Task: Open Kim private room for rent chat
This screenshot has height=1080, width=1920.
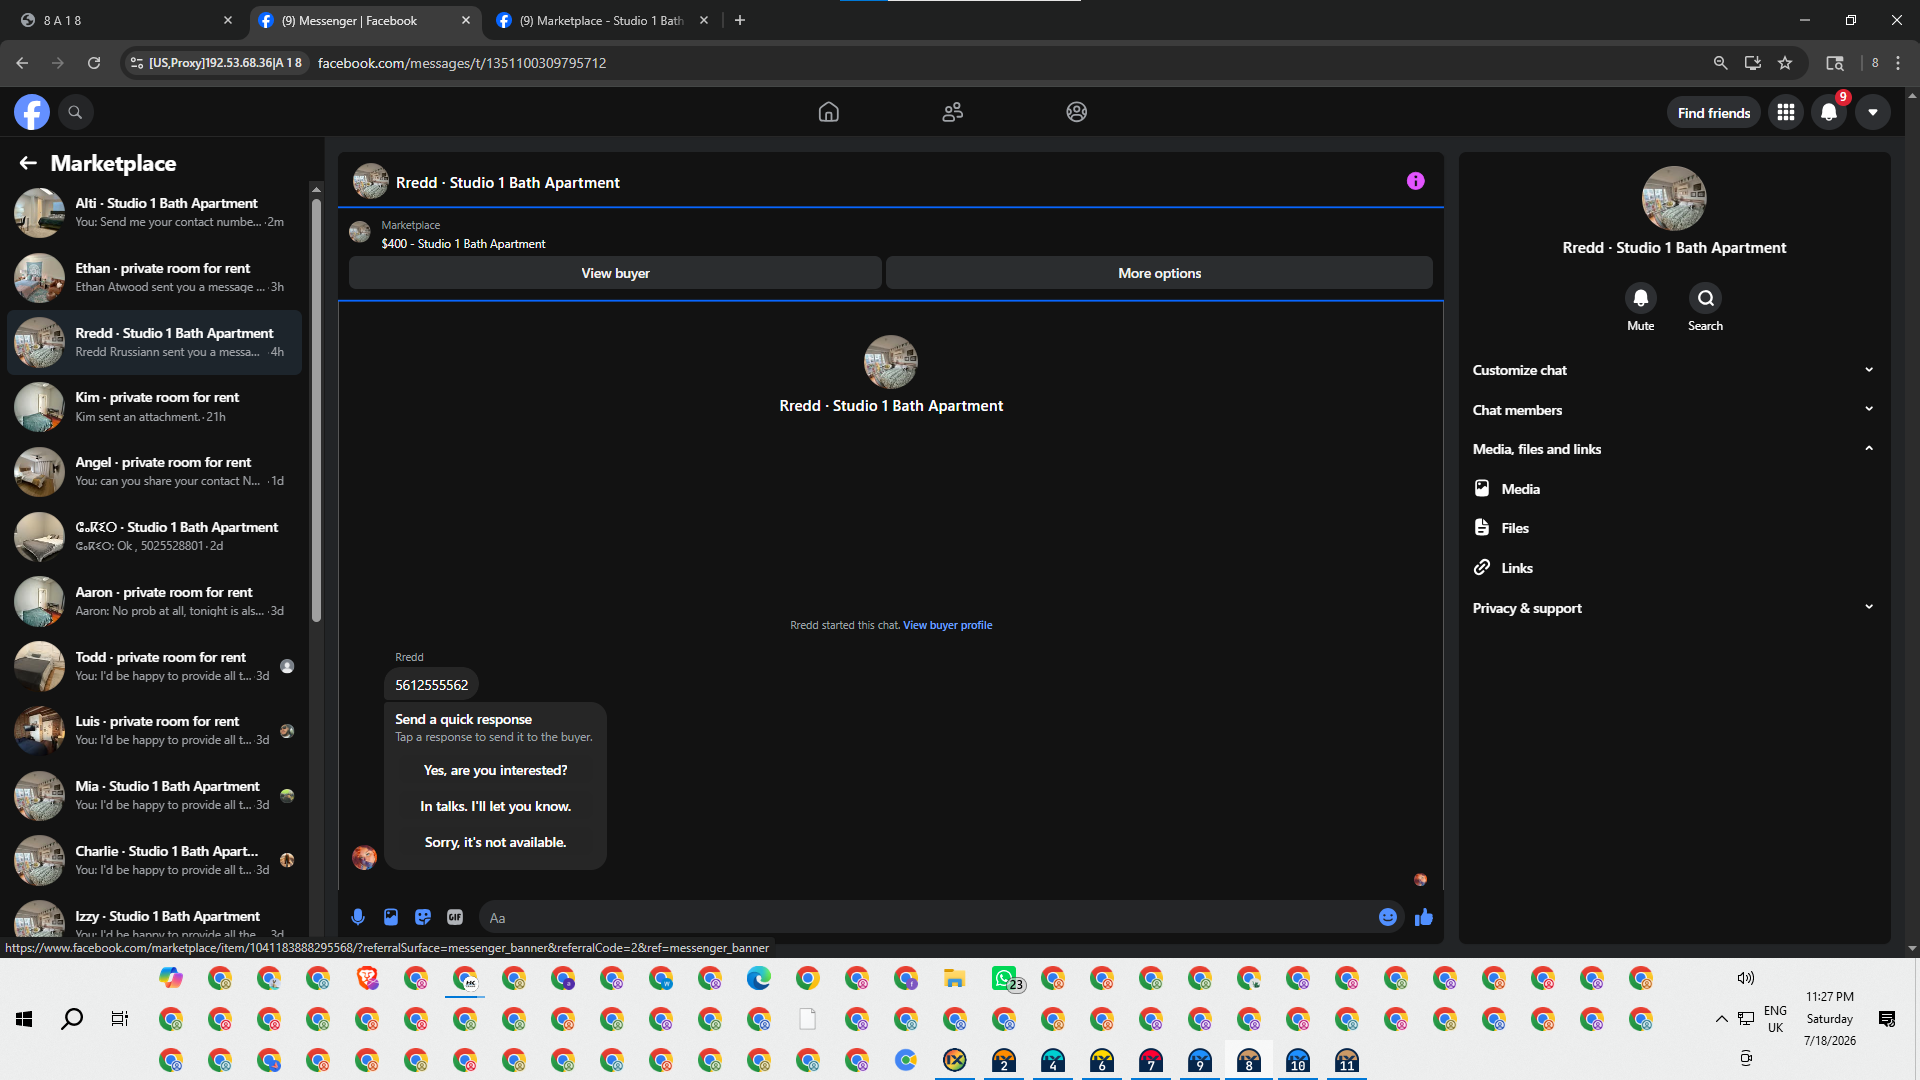Action: pyautogui.click(x=154, y=407)
